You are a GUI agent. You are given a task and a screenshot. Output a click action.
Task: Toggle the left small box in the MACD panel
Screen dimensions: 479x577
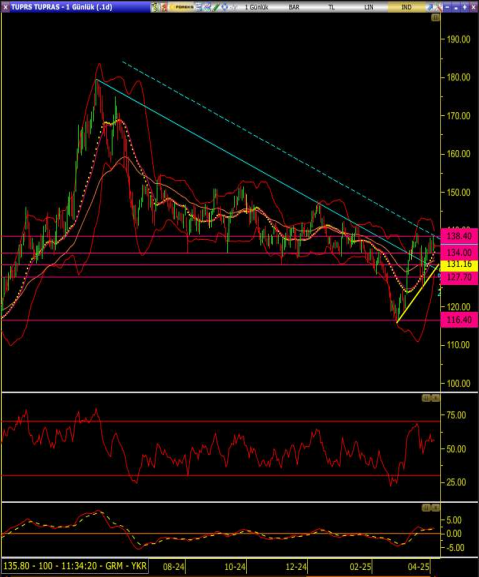pyautogui.click(x=426, y=508)
